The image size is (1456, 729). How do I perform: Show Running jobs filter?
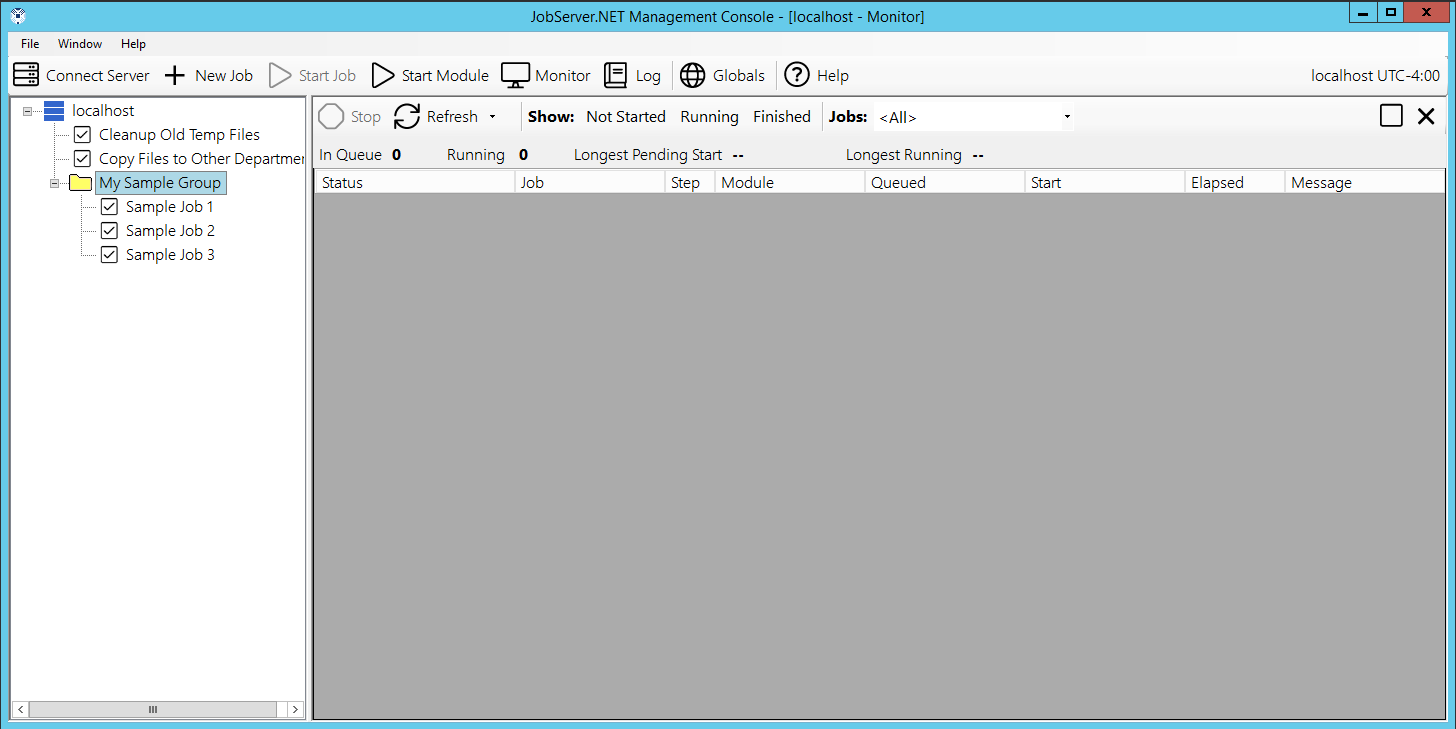tap(709, 117)
